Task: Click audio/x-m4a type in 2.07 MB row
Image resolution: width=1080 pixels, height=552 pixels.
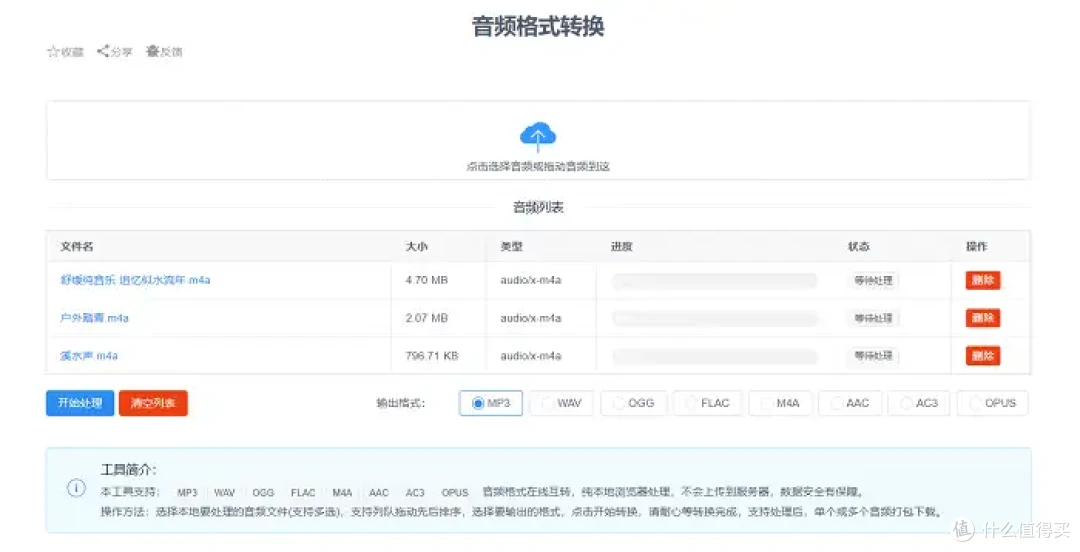Action: (530, 318)
